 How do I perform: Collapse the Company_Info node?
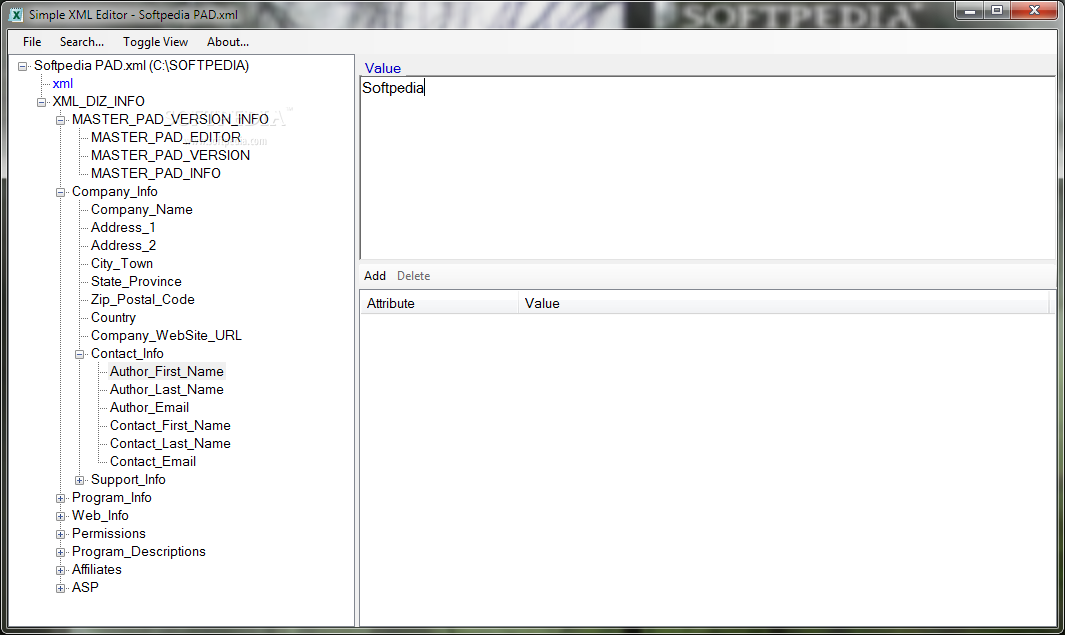[60, 192]
